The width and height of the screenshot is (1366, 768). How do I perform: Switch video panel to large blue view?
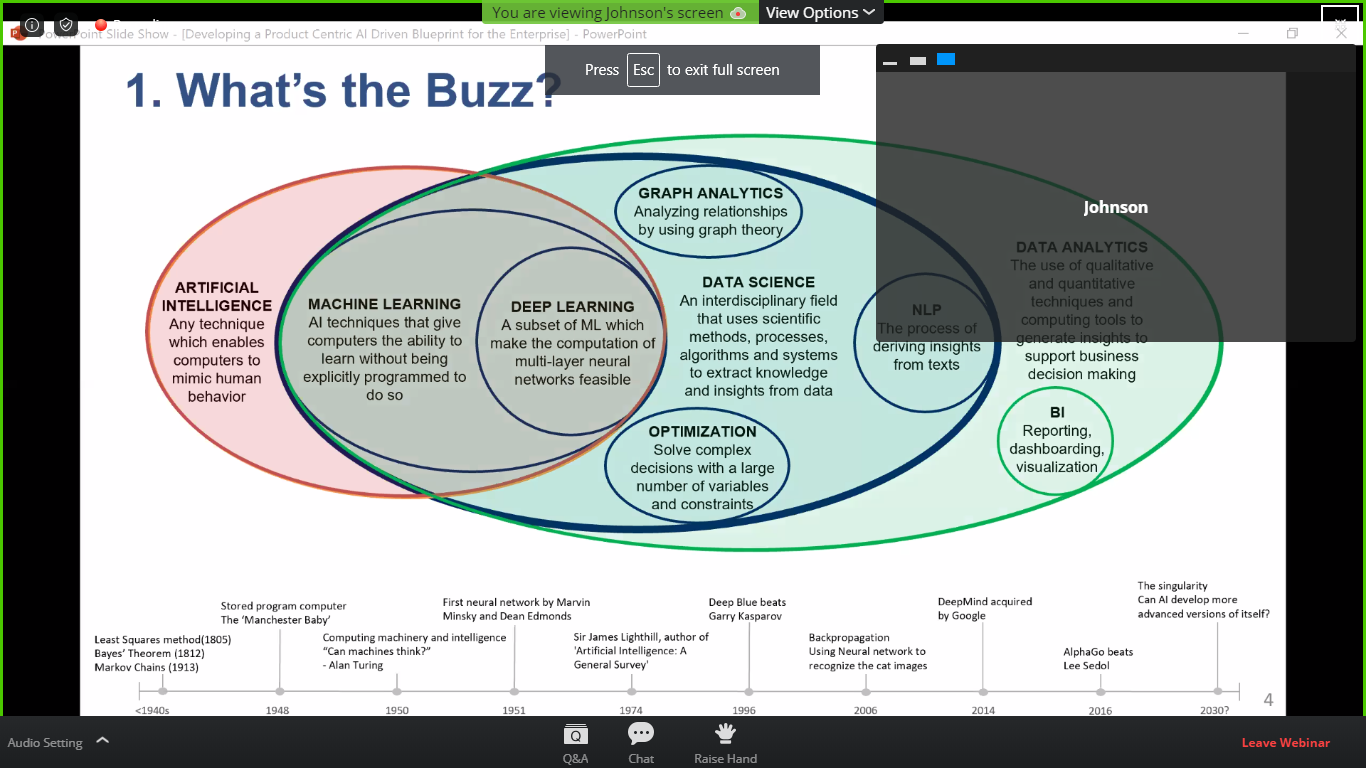946,60
